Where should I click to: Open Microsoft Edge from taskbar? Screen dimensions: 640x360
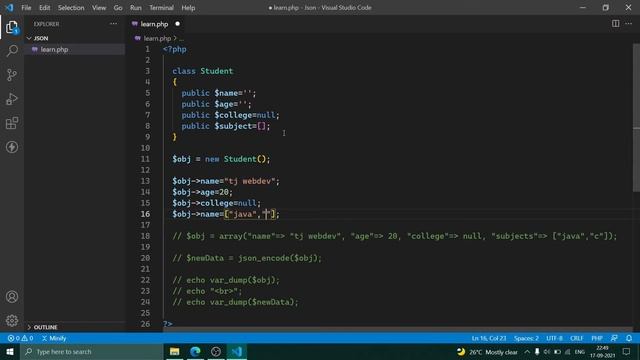pos(196,352)
